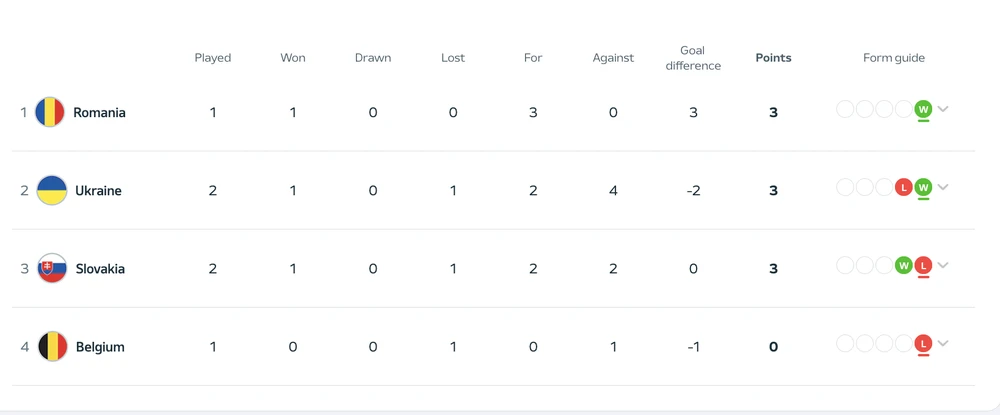Expand Ukraine's form guide chevron
This screenshot has width=1000, height=415.
[943, 187]
